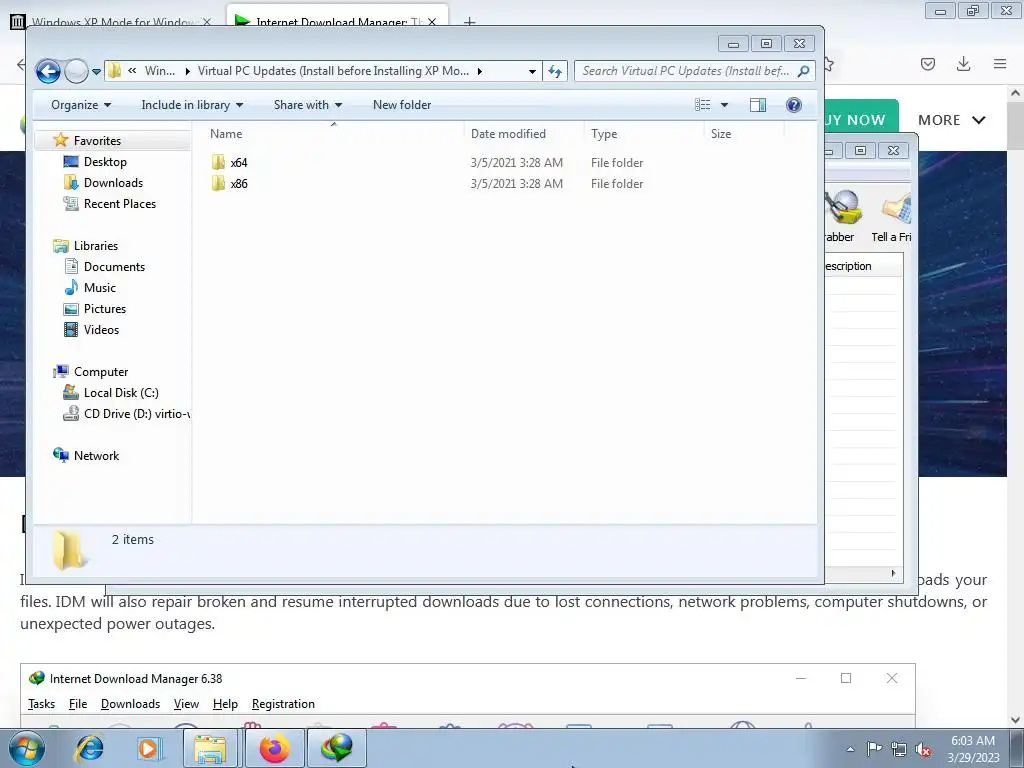Click the Back arrow in Explorer
This screenshot has height=768, width=1024.
pos(48,71)
